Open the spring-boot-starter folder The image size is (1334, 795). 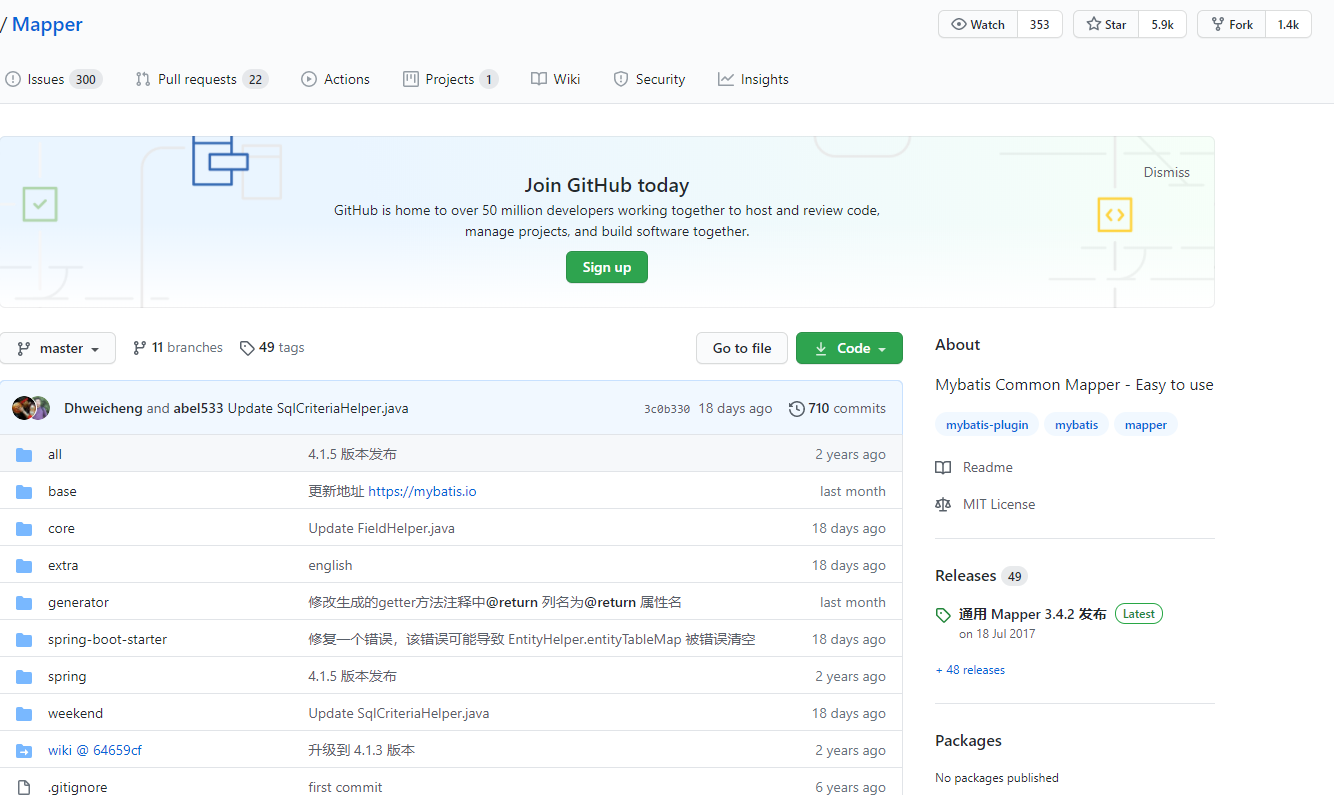[x=107, y=639]
